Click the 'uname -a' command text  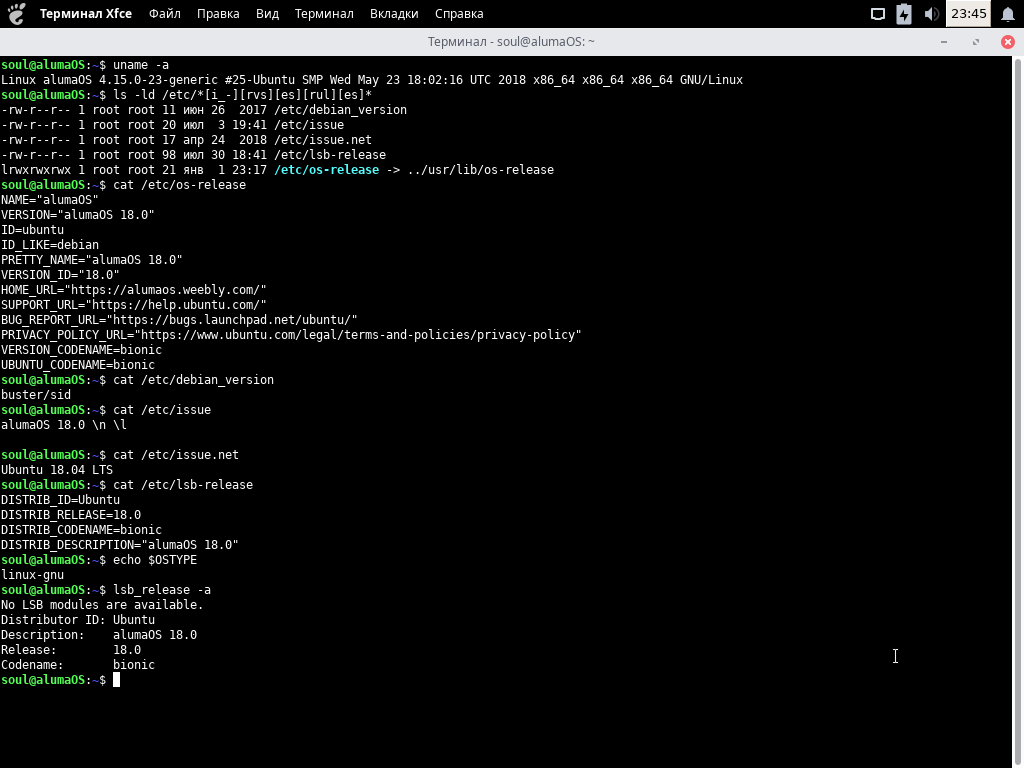(140, 65)
